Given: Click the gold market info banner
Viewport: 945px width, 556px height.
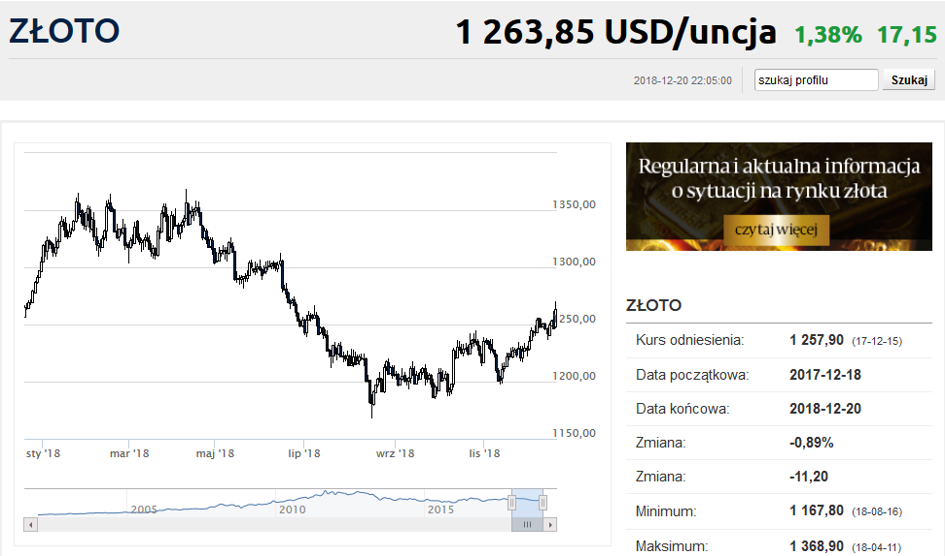Looking at the screenshot, I should click(779, 196).
